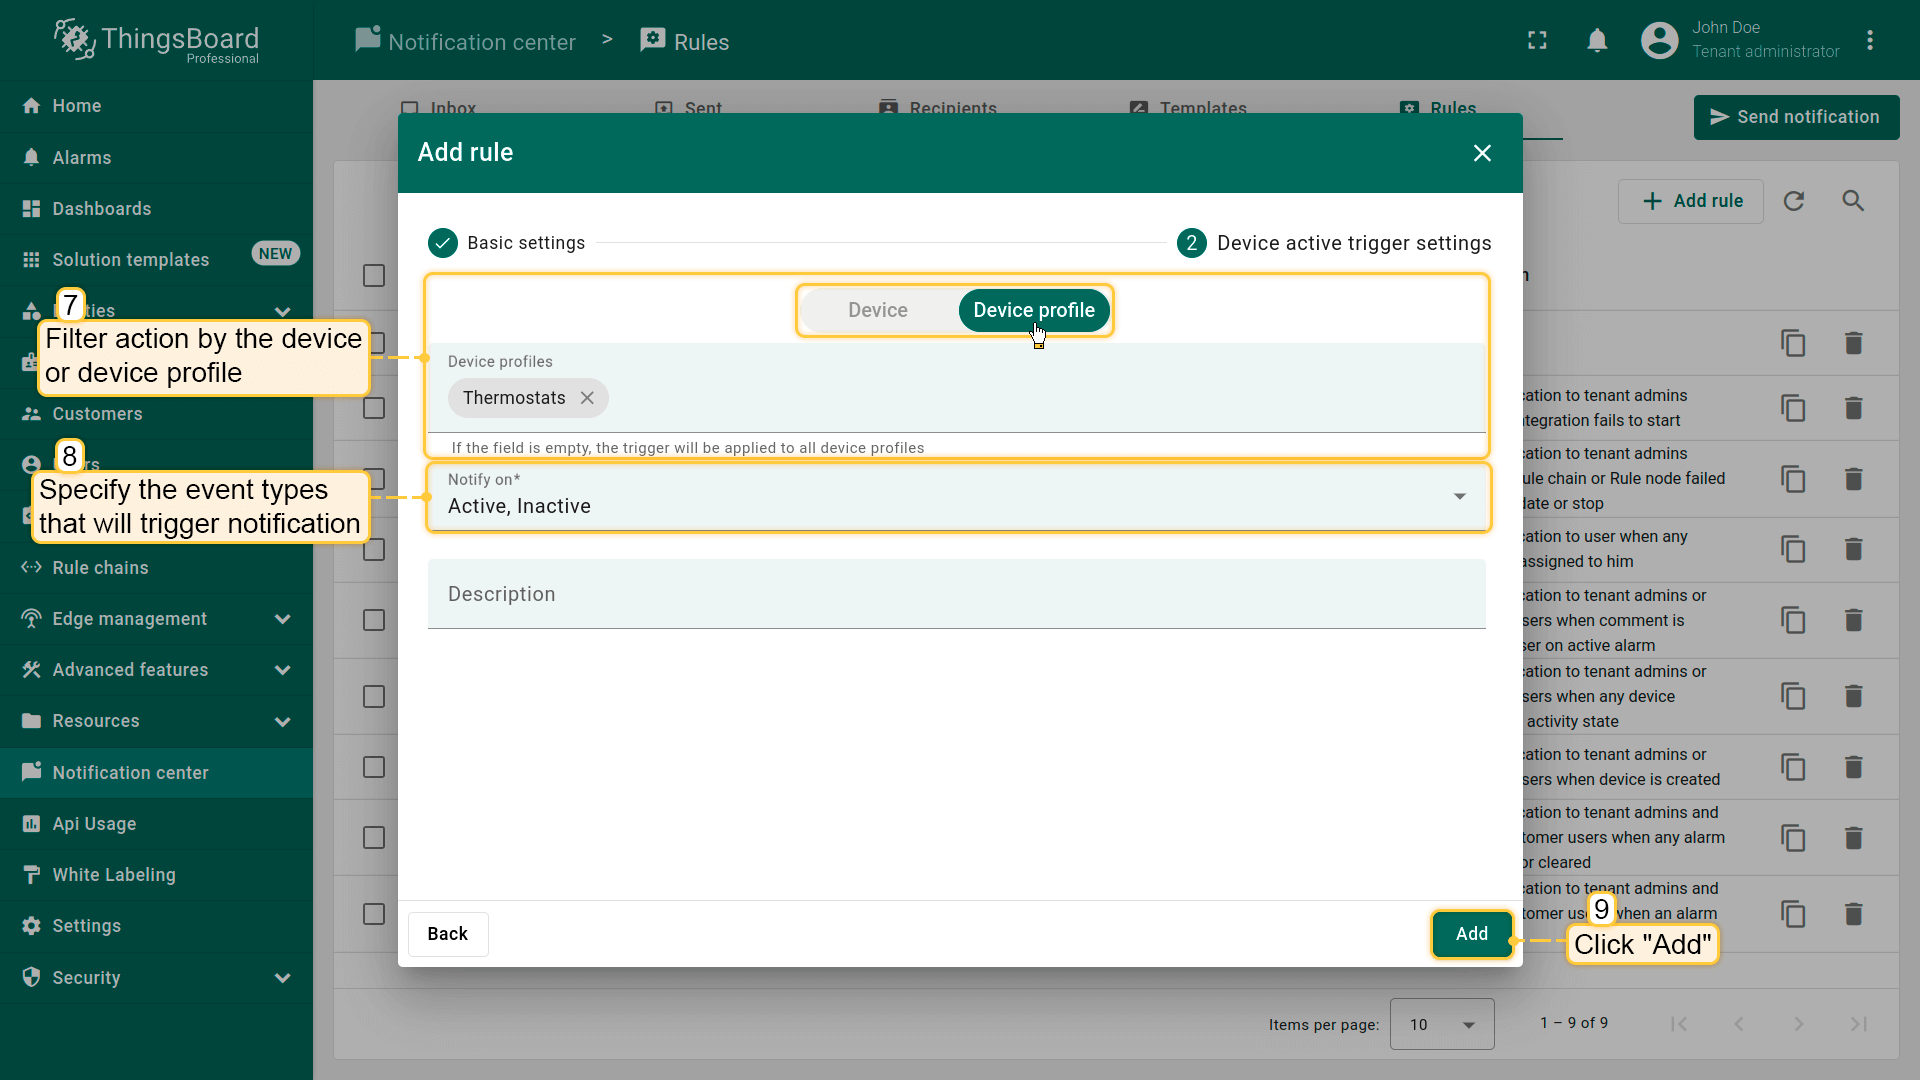The height and width of the screenshot is (1080, 1920).
Task: Open Rule chains in the sidebar
Action: 100,568
